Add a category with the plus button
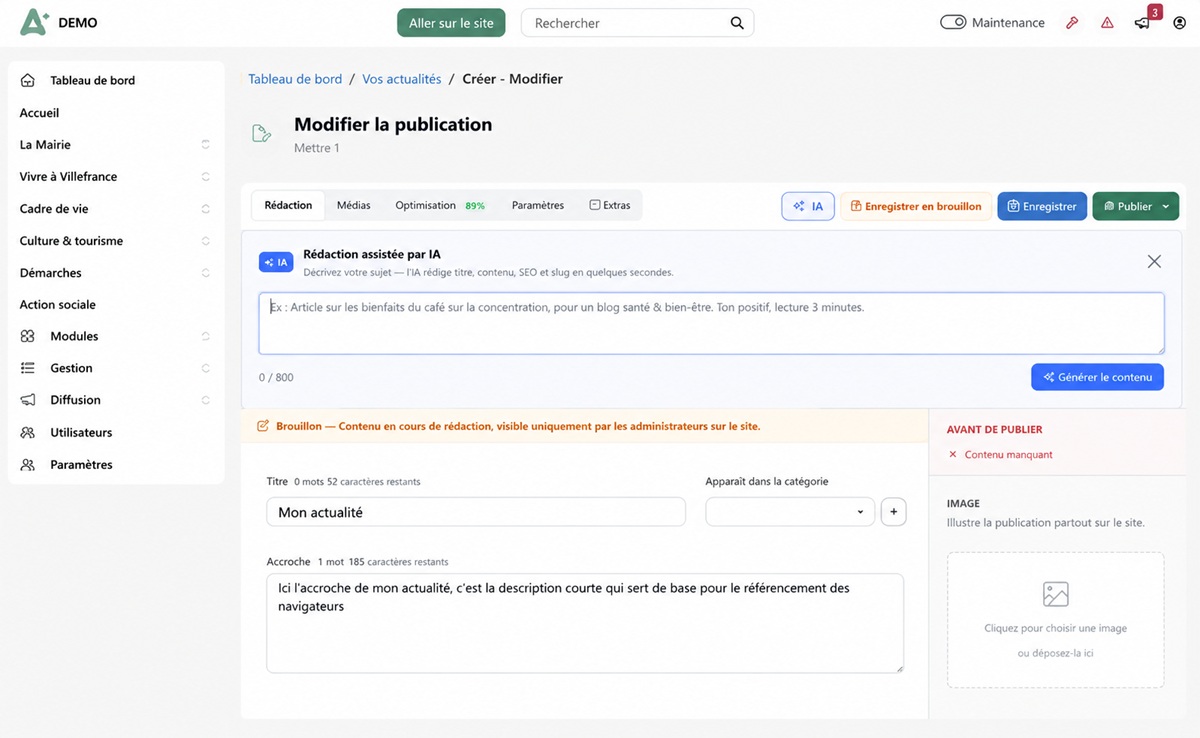This screenshot has width=1200, height=738. (x=893, y=512)
